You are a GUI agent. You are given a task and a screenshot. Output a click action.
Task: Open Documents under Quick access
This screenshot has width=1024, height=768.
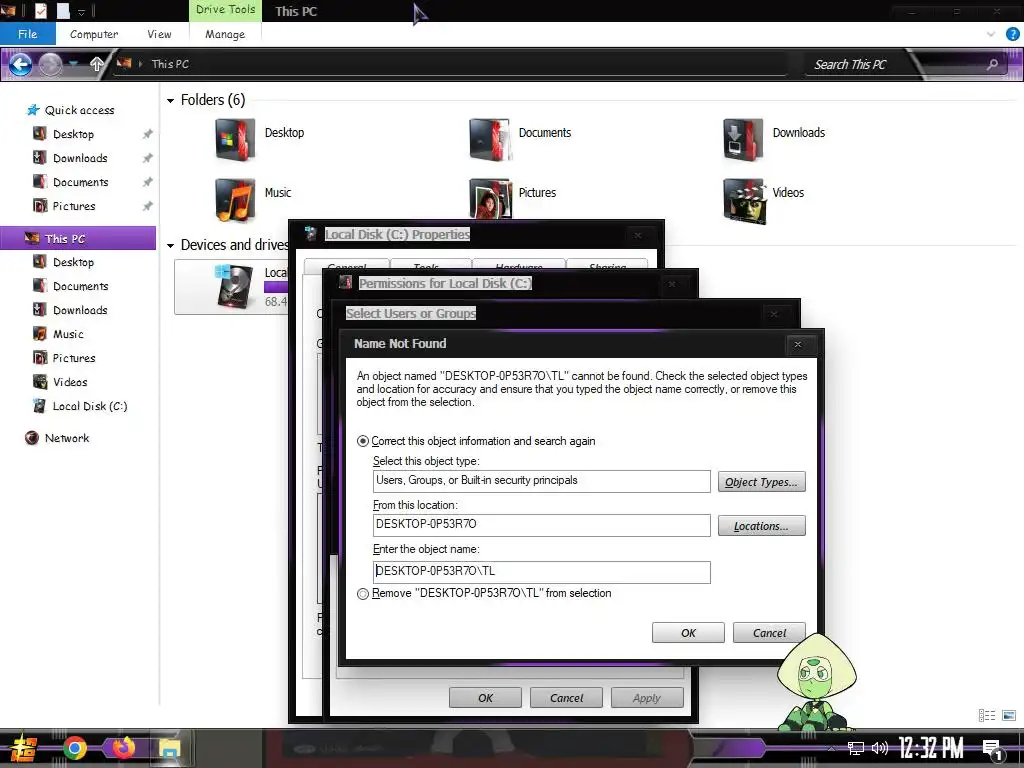pyautogui.click(x=80, y=182)
